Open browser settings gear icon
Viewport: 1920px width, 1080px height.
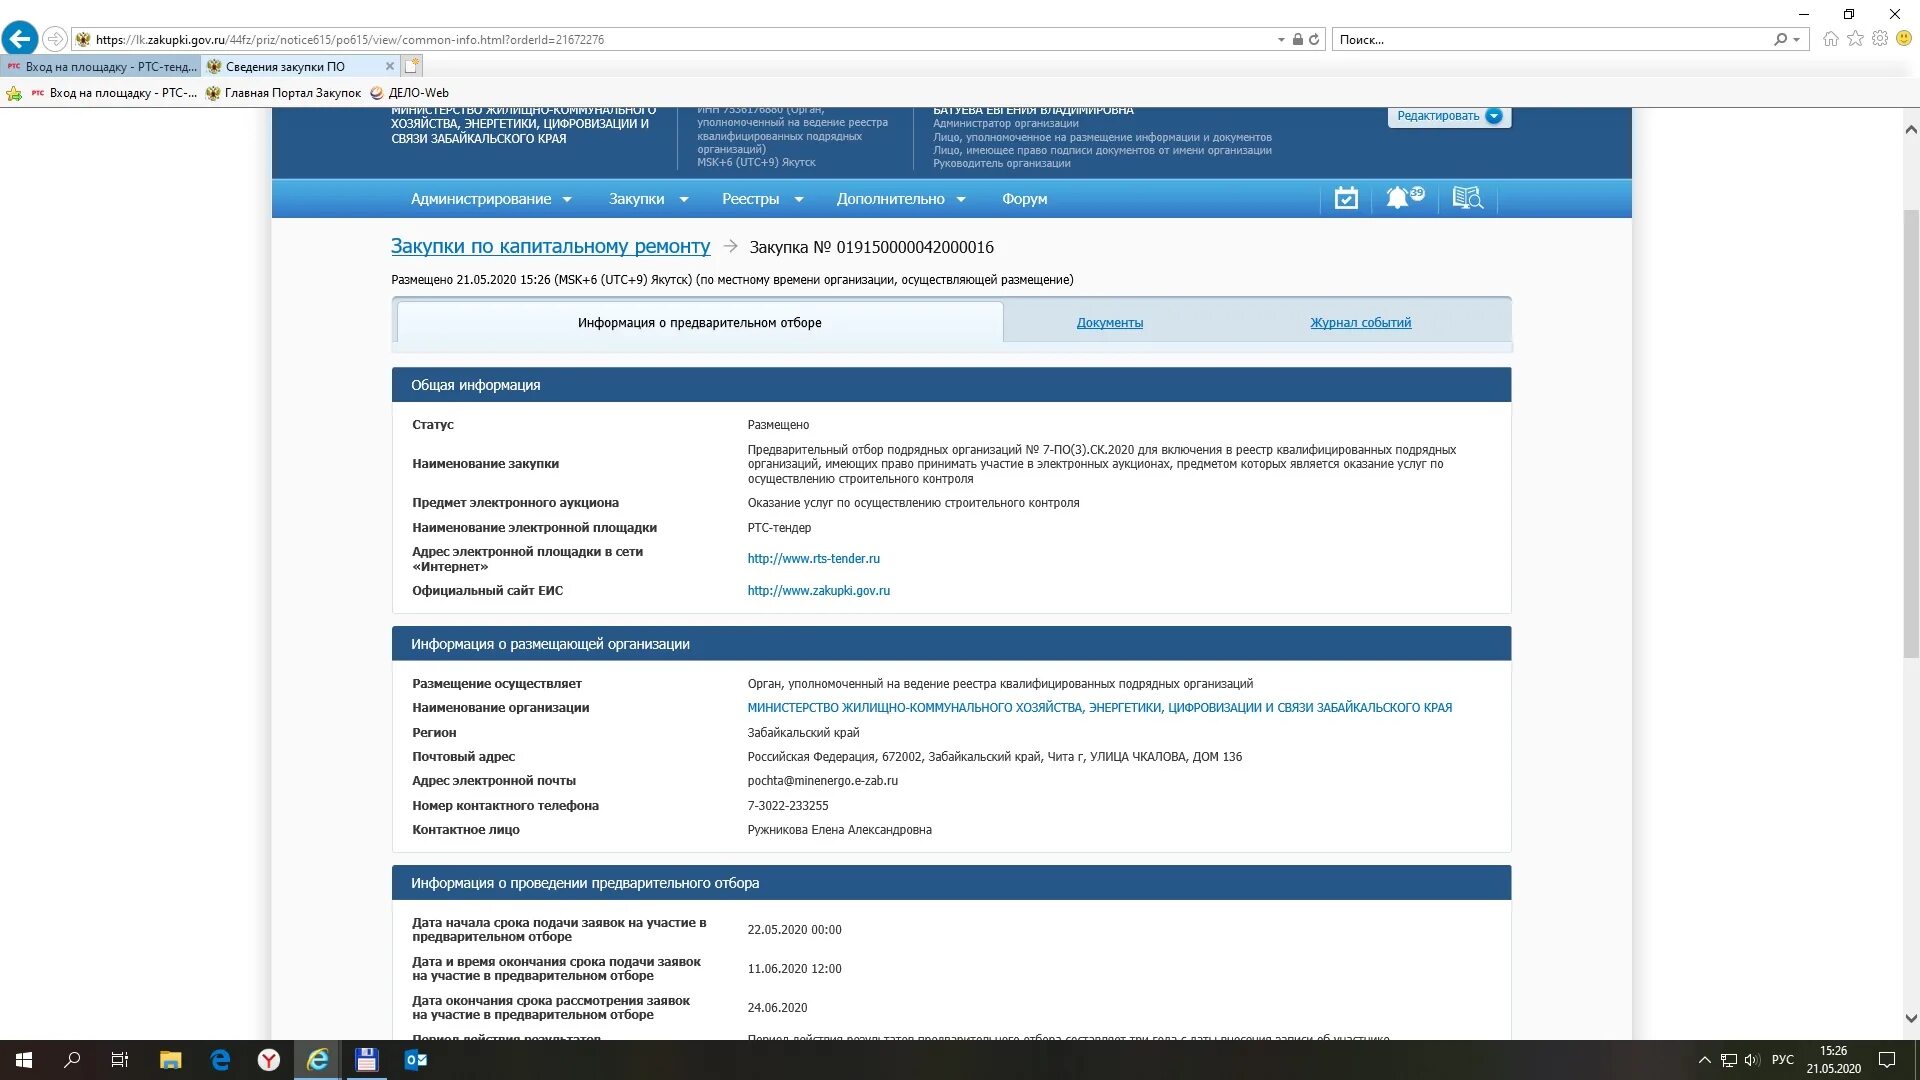[x=1880, y=39]
